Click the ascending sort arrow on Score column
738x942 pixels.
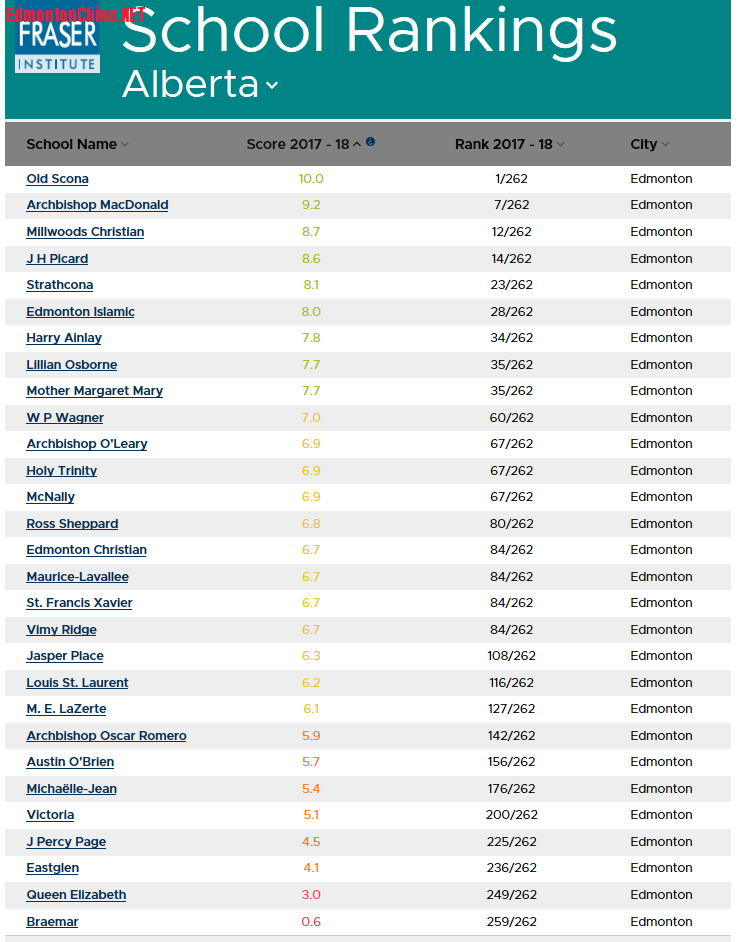[x=357, y=143]
